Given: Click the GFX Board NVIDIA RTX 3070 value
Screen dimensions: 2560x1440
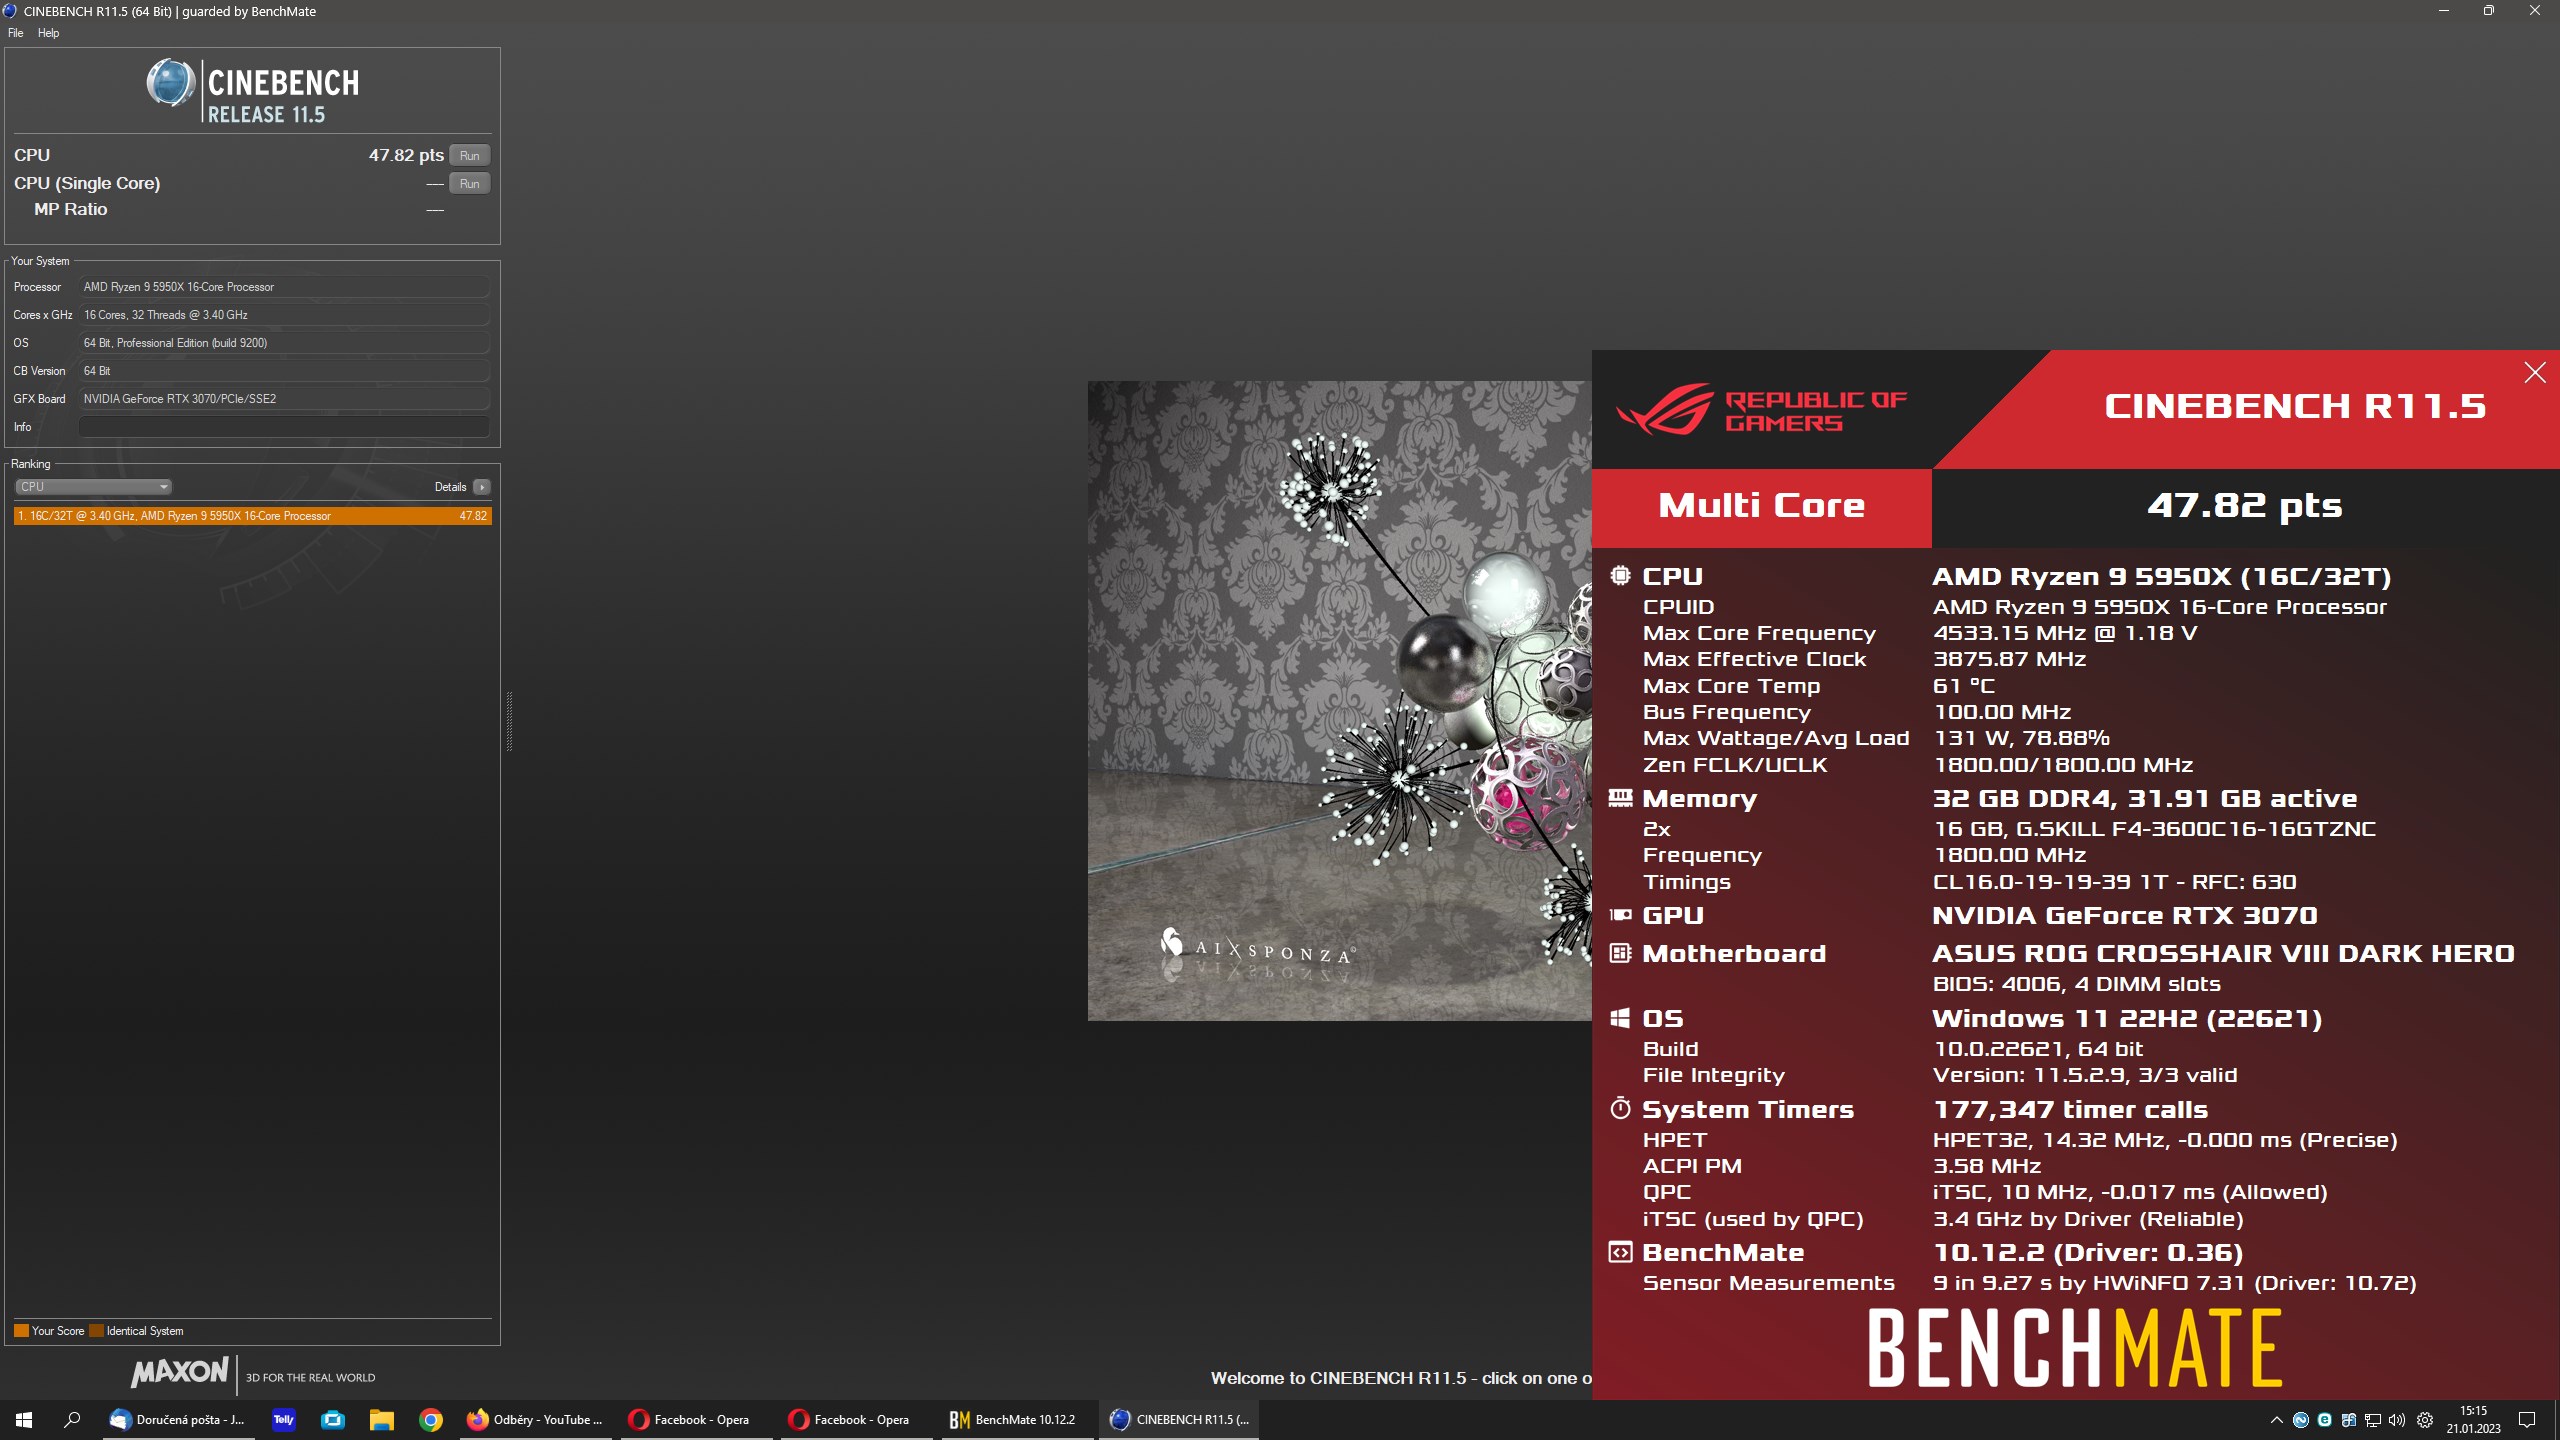Looking at the screenshot, I should tap(284, 399).
